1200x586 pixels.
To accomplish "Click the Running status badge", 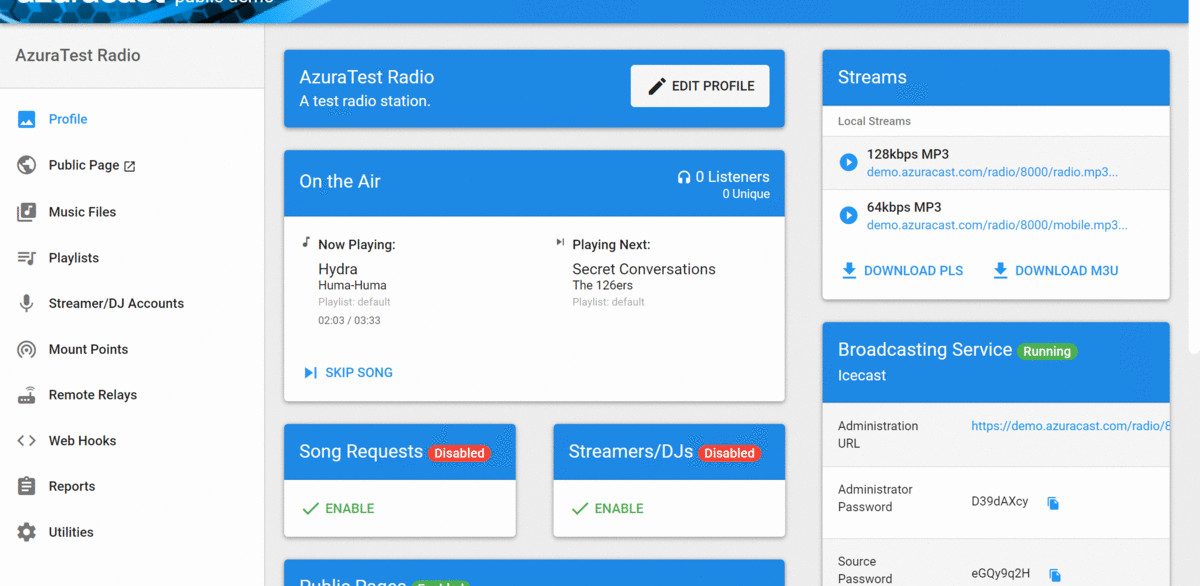I will tap(1047, 352).
